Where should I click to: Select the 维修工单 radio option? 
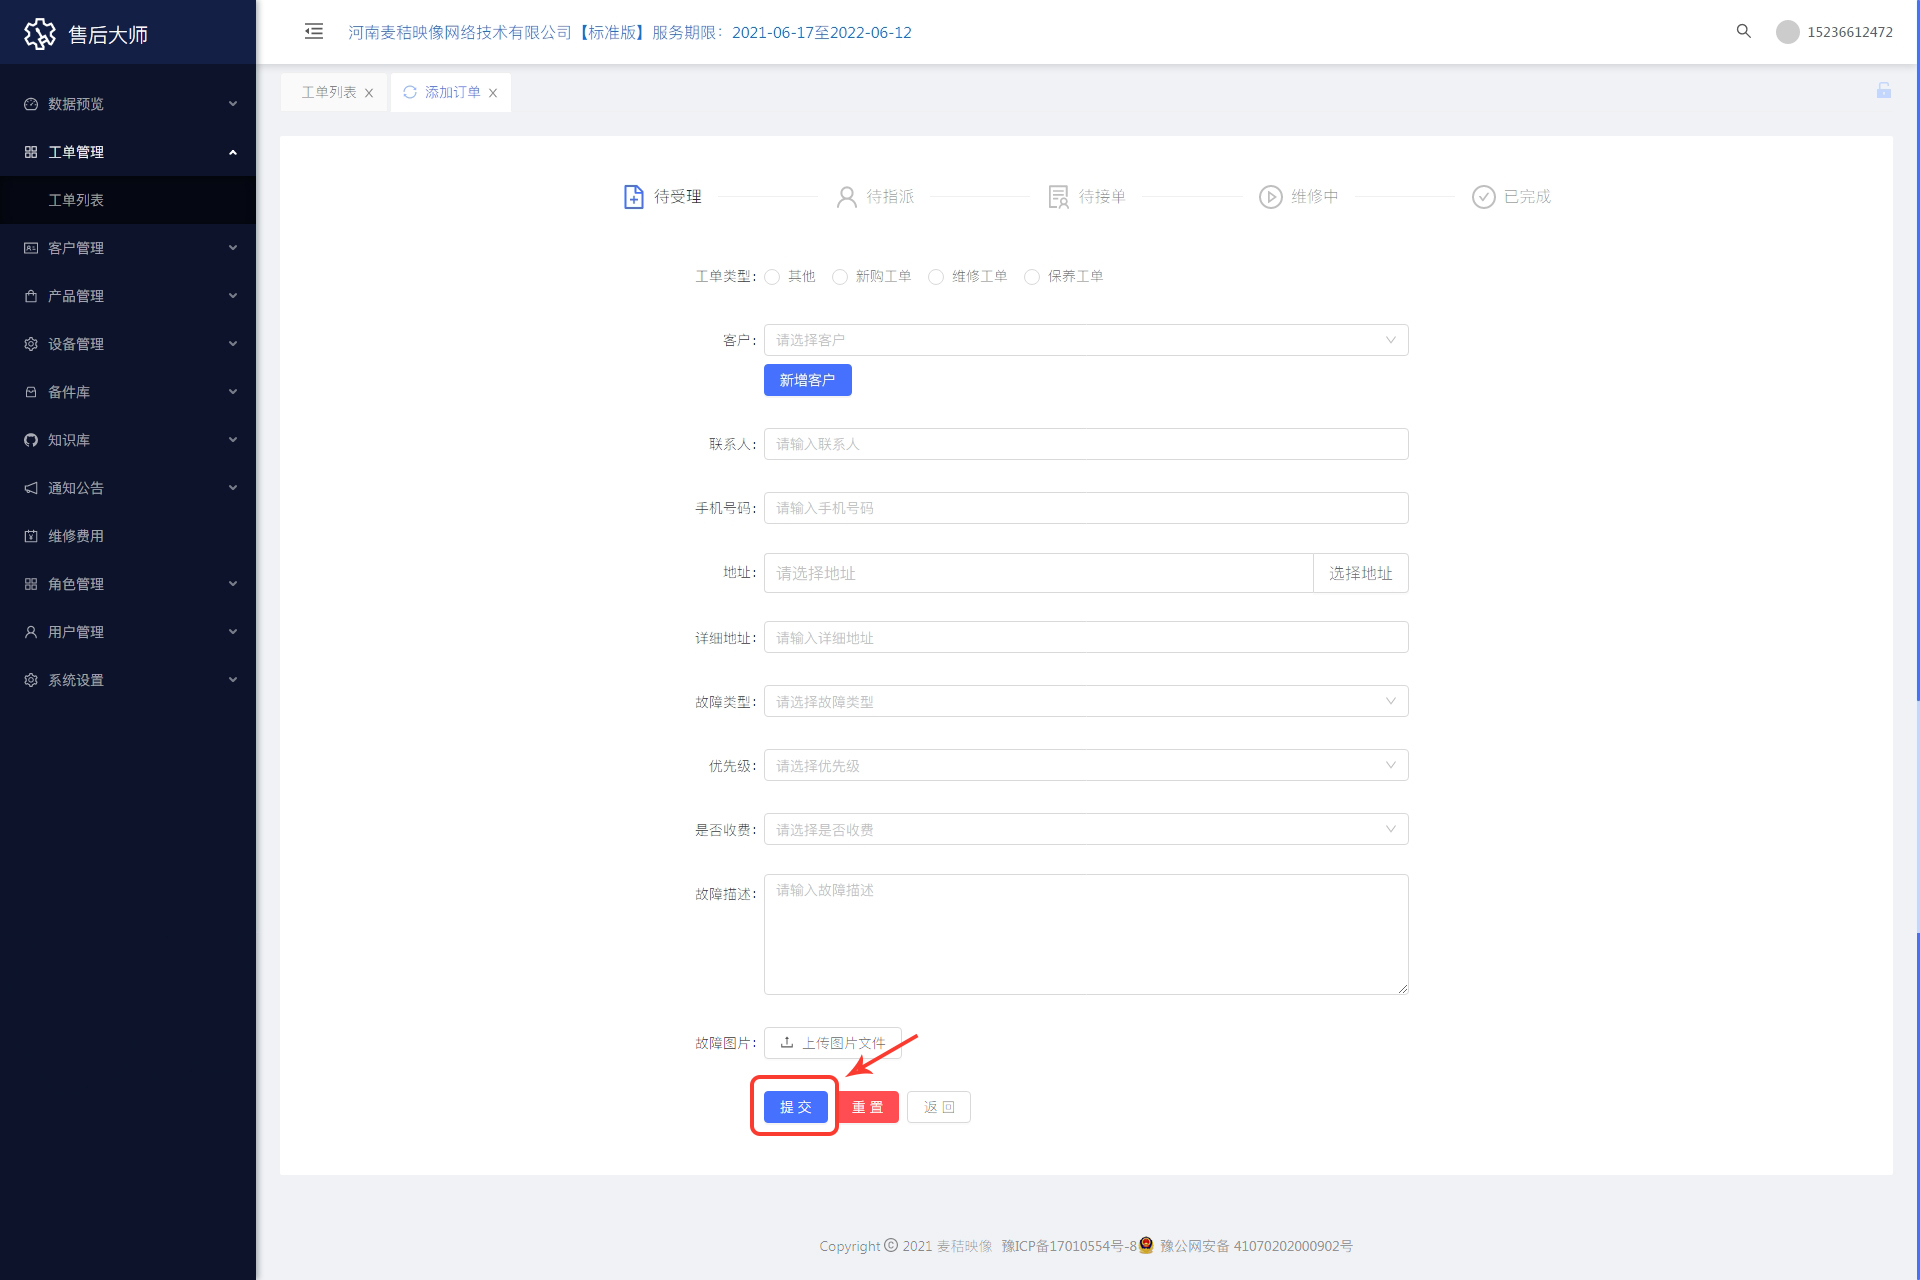click(x=936, y=277)
